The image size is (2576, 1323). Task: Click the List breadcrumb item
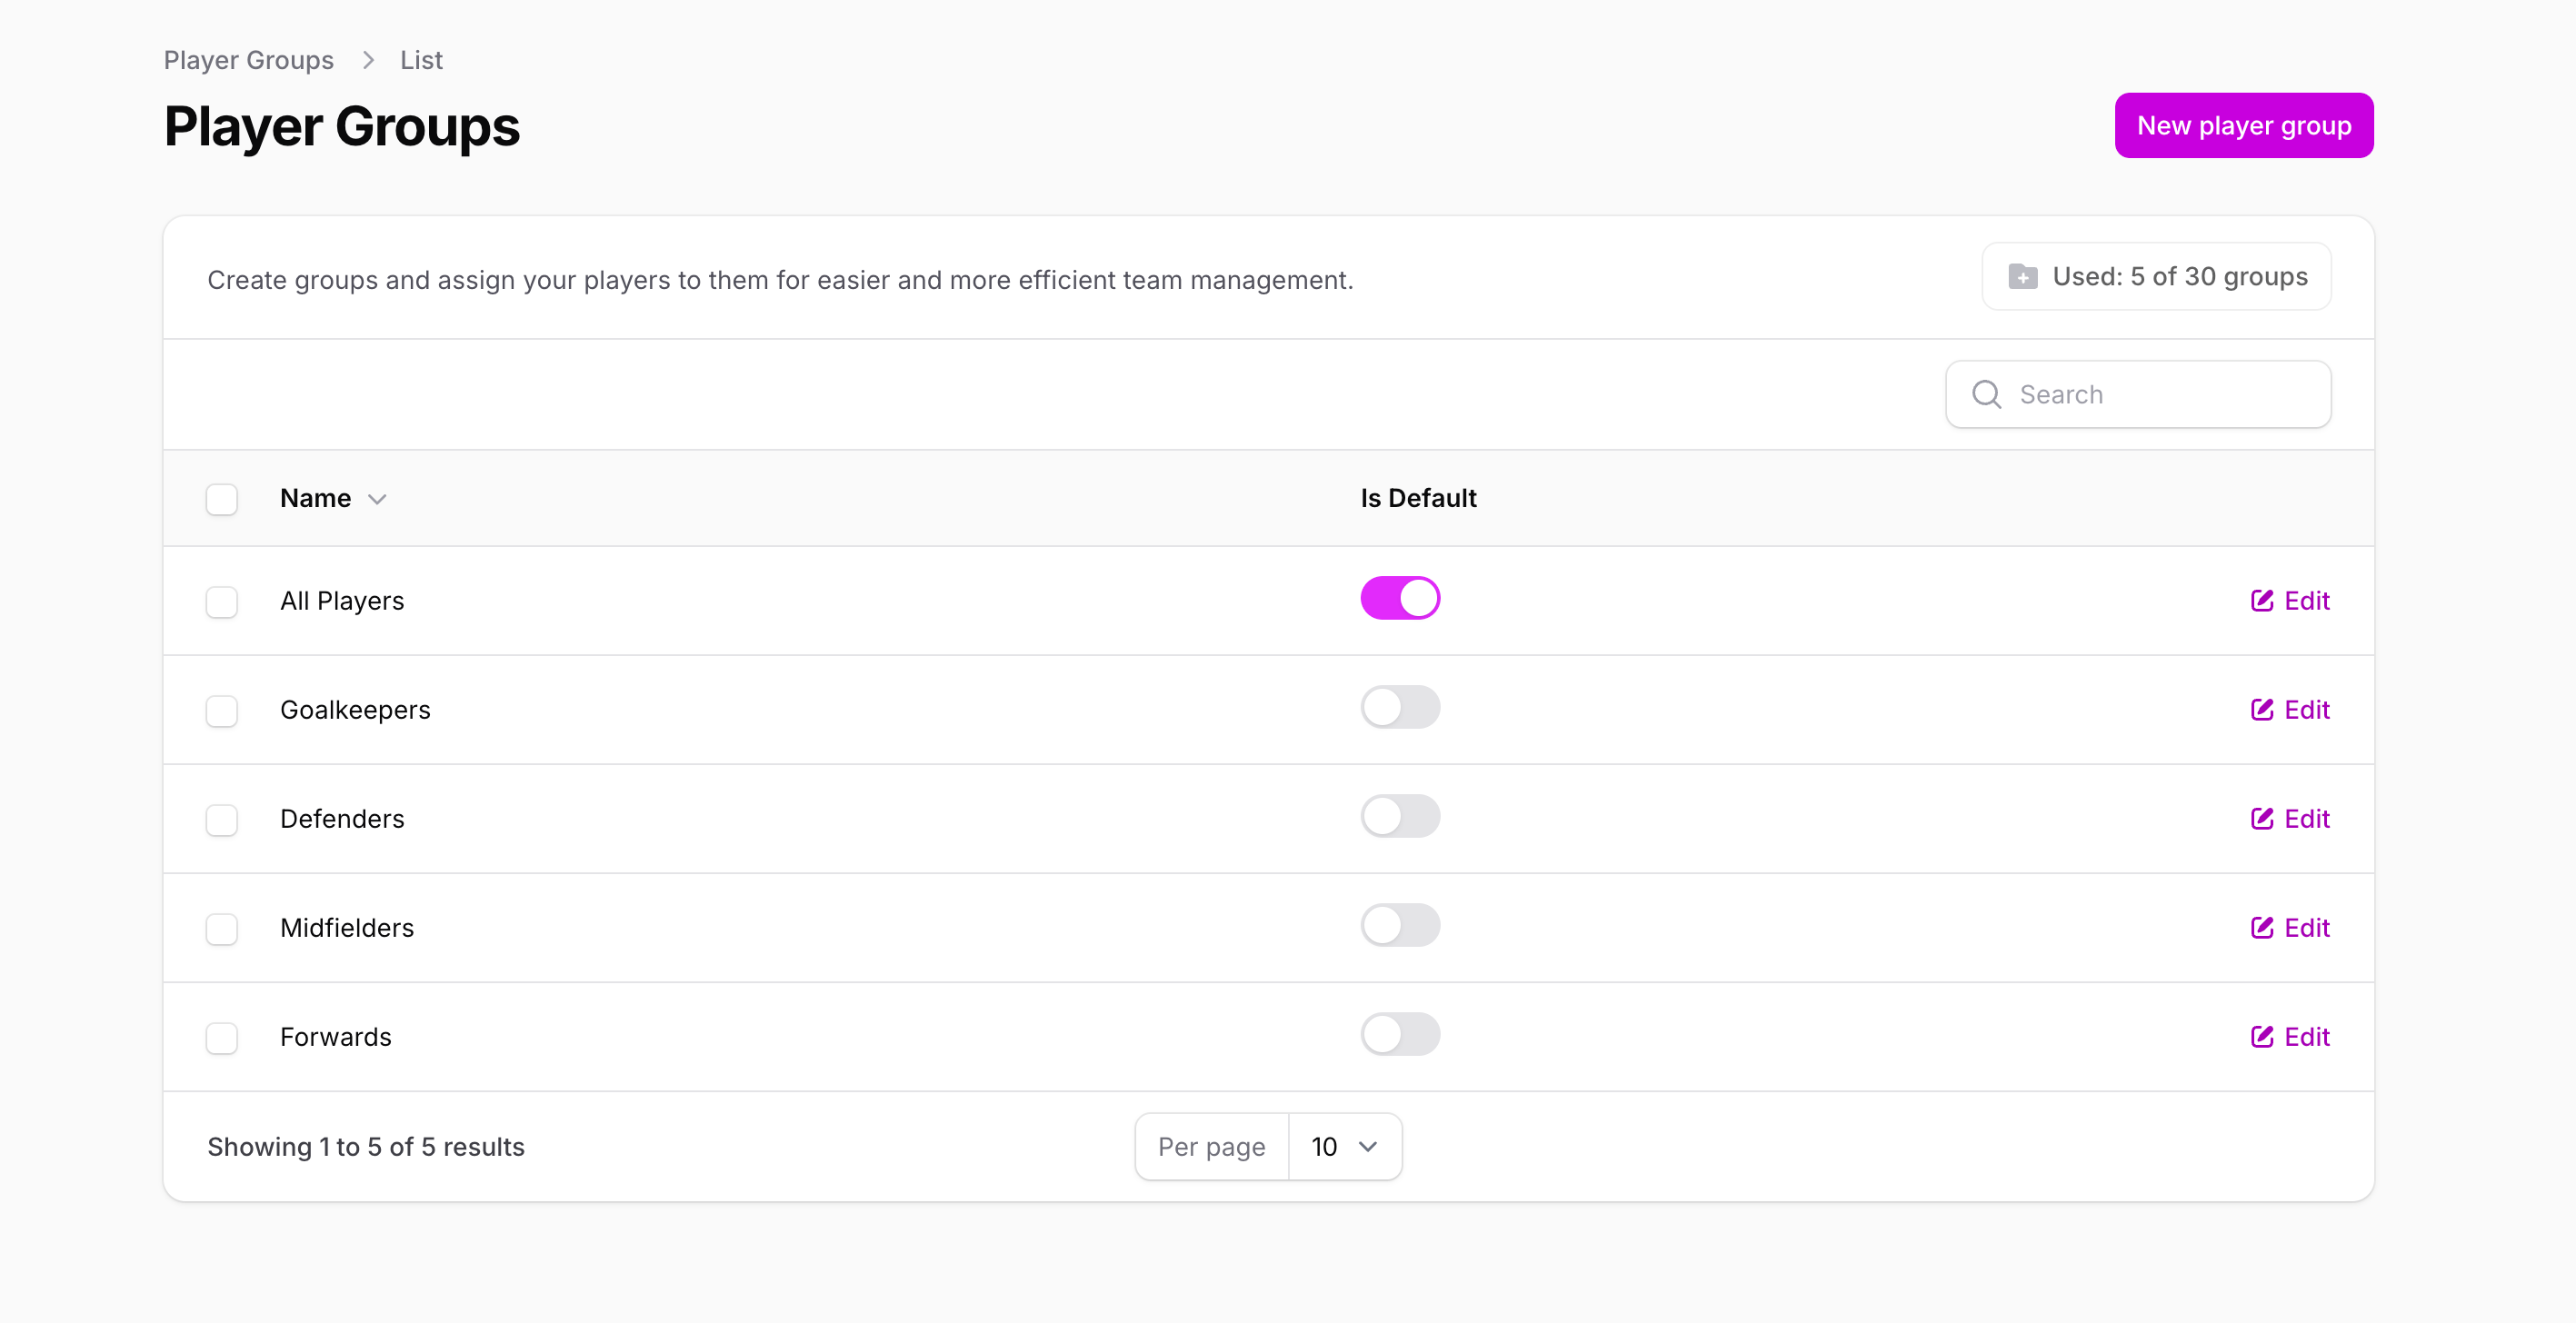click(421, 60)
